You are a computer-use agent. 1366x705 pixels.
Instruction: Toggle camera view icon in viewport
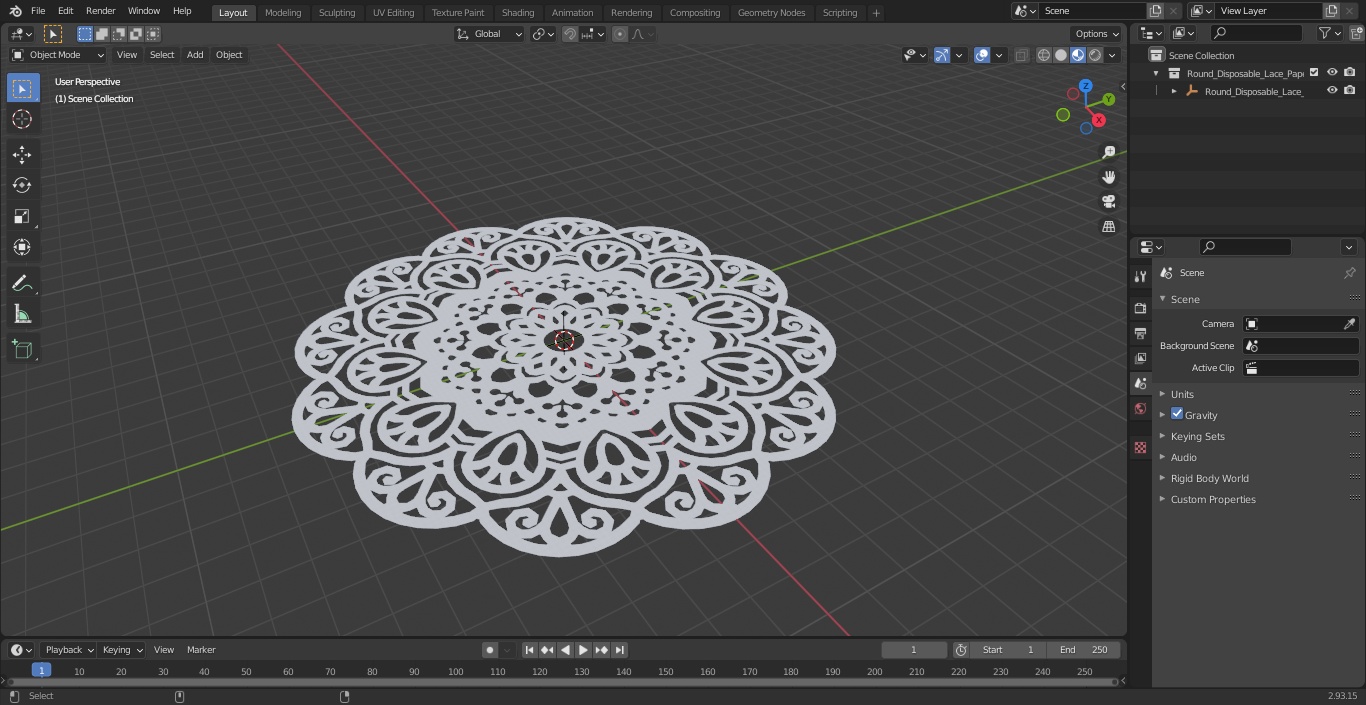pyautogui.click(x=1109, y=201)
